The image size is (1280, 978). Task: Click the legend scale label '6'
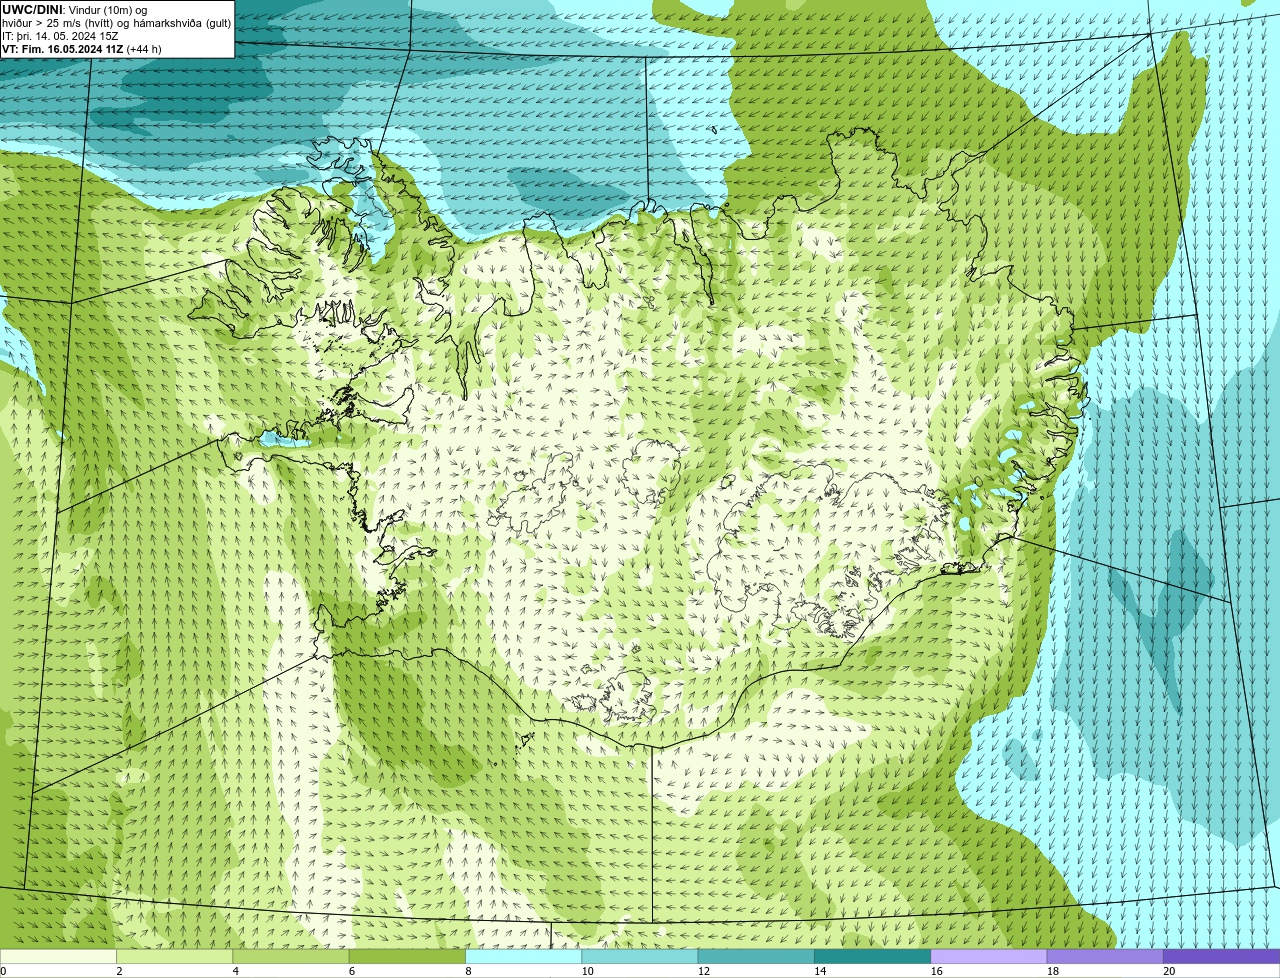point(351,971)
